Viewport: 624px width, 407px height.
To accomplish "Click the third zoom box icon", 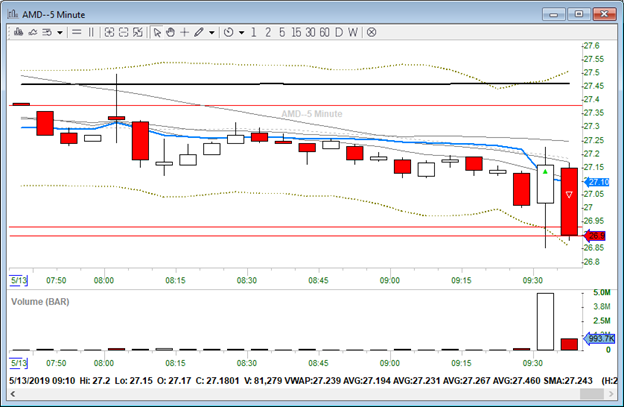I will (x=139, y=32).
